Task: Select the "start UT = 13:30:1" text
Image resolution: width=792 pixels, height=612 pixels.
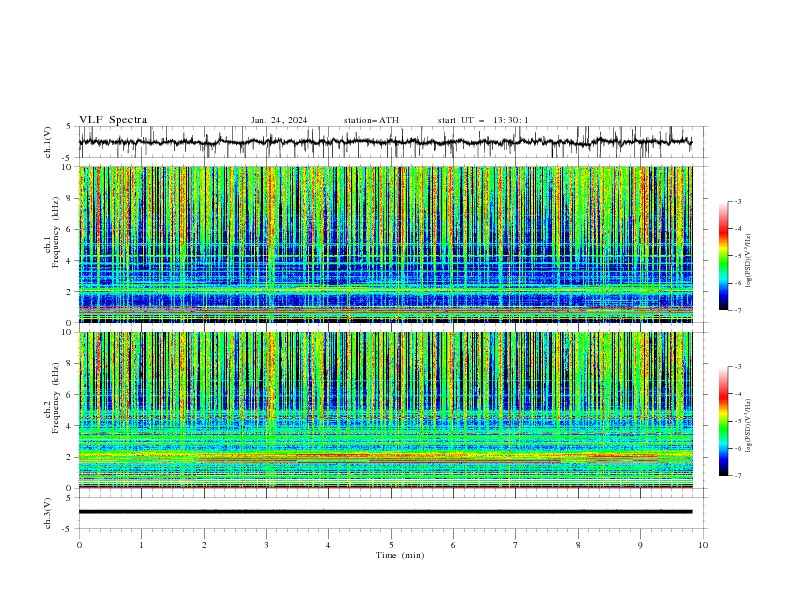Action: point(483,120)
